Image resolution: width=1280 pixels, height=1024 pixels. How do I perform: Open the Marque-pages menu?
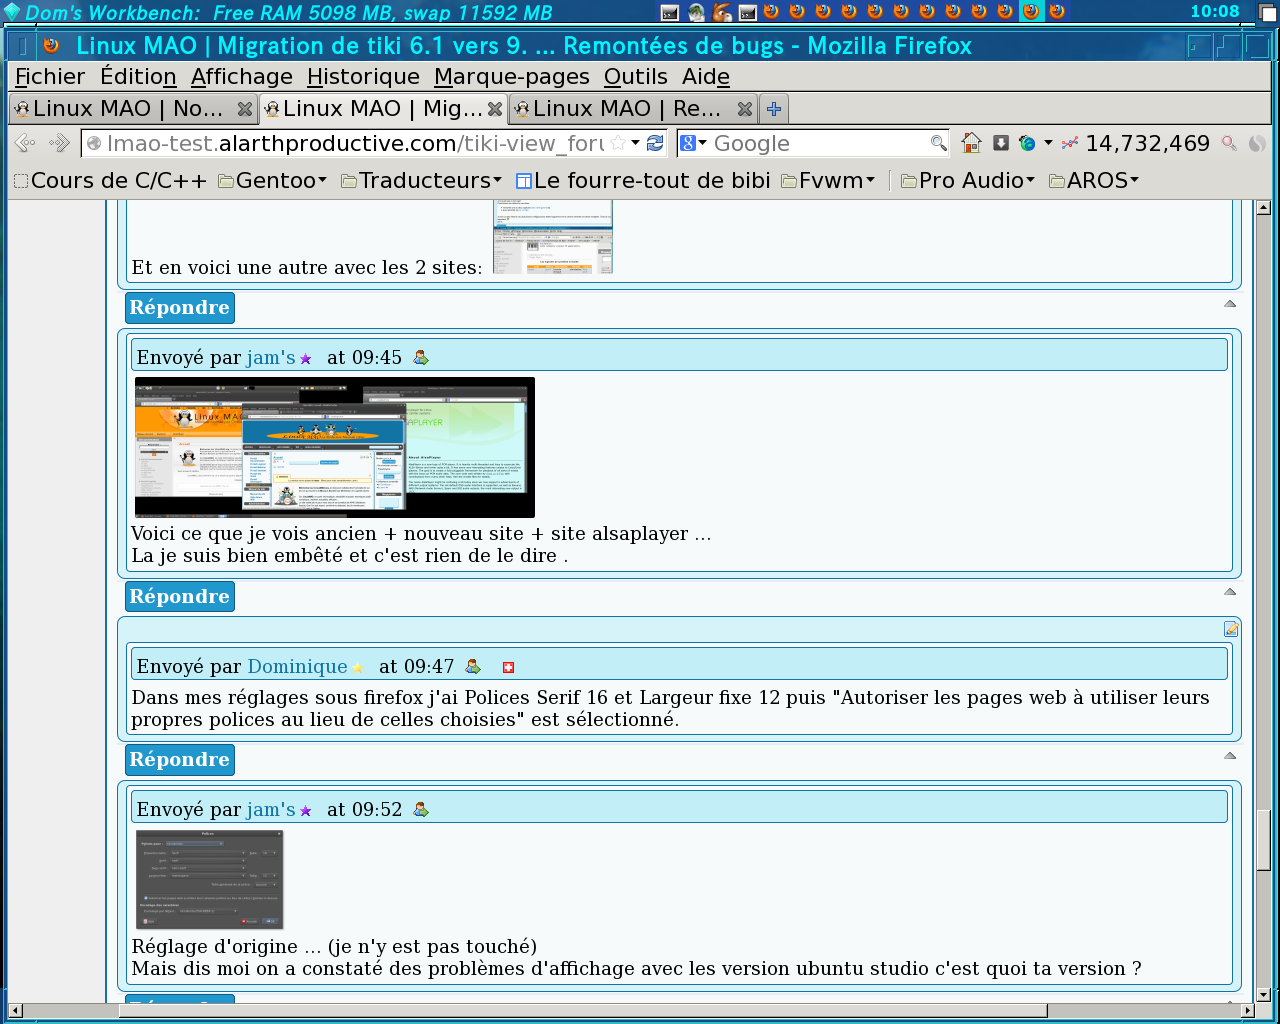(512, 77)
